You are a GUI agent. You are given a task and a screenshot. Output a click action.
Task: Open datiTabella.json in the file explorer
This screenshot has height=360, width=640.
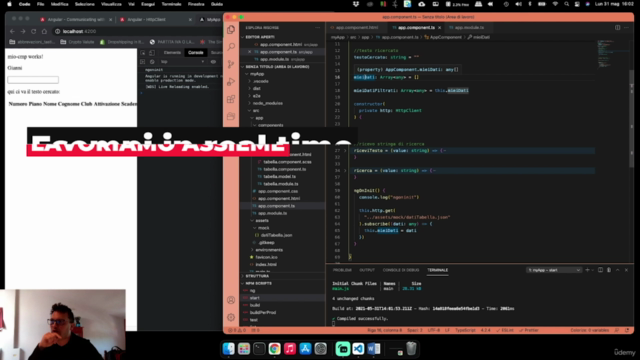tap(276, 236)
